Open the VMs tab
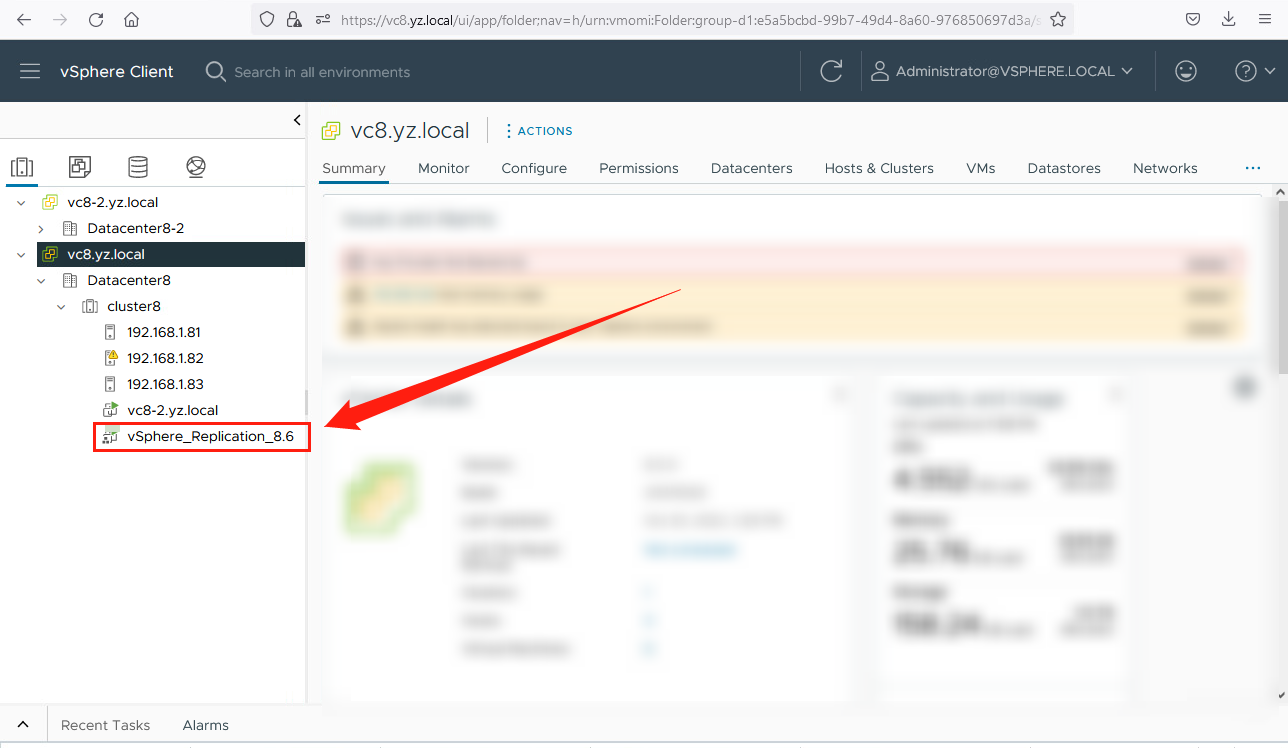1288x748 pixels. tap(981, 168)
